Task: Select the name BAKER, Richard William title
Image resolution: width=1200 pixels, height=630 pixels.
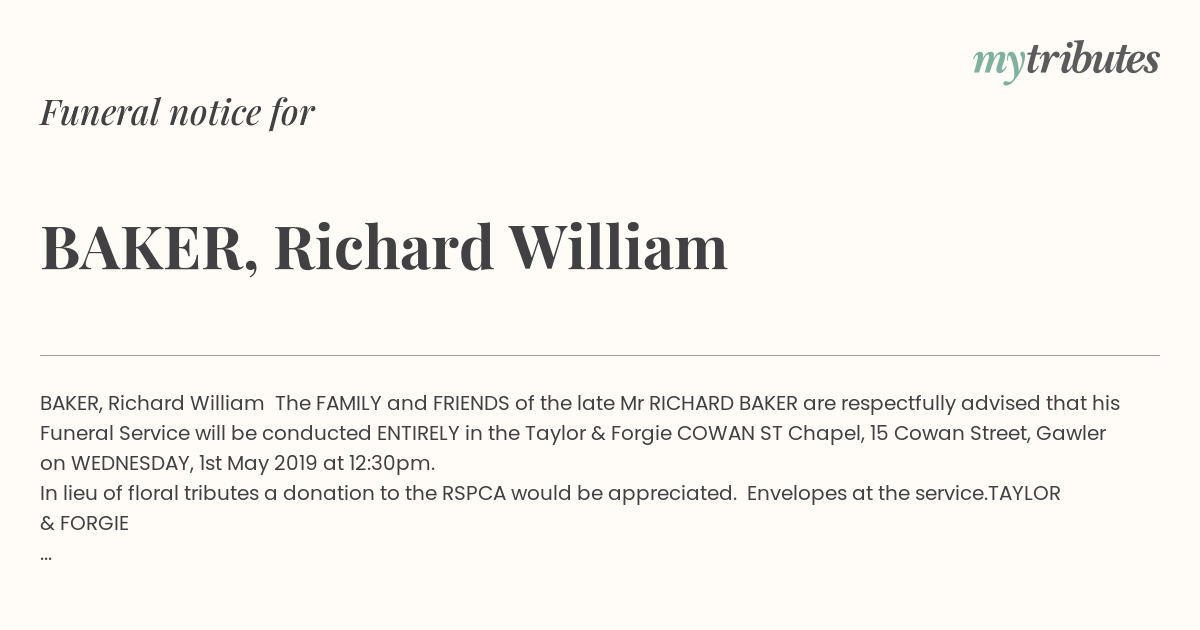Action: click(x=384, y=247)
